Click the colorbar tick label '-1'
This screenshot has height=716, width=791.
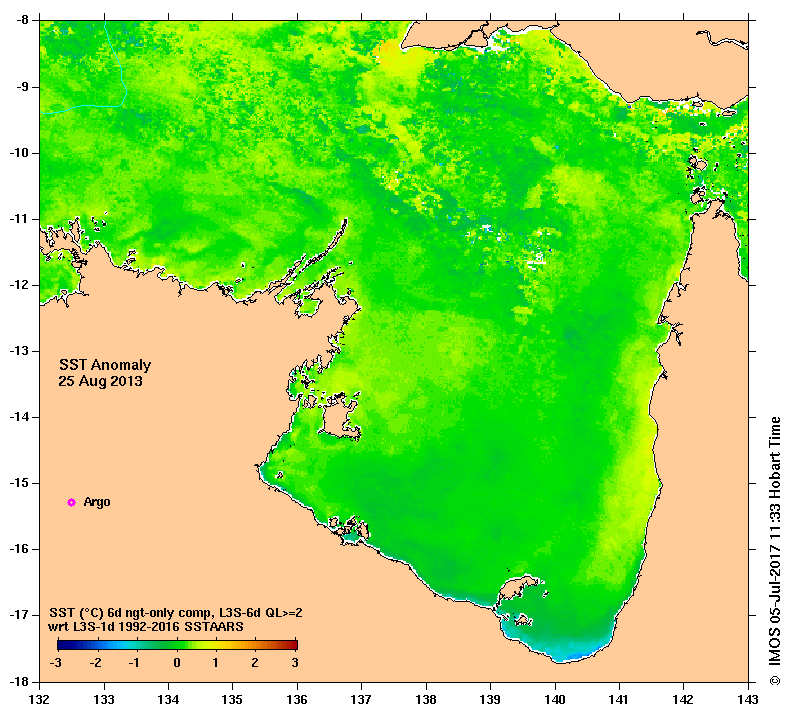(x=134, y=663)
